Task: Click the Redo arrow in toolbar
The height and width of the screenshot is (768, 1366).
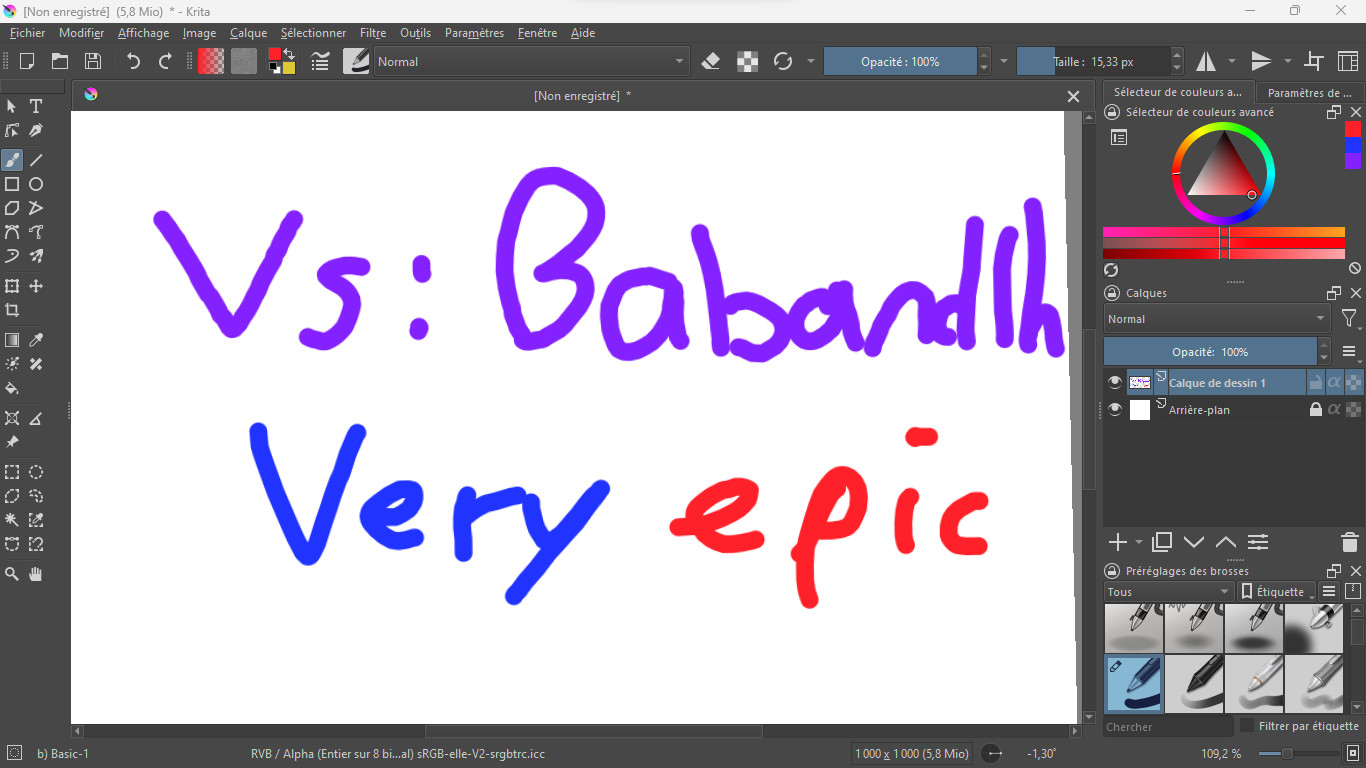Action: 165,62
